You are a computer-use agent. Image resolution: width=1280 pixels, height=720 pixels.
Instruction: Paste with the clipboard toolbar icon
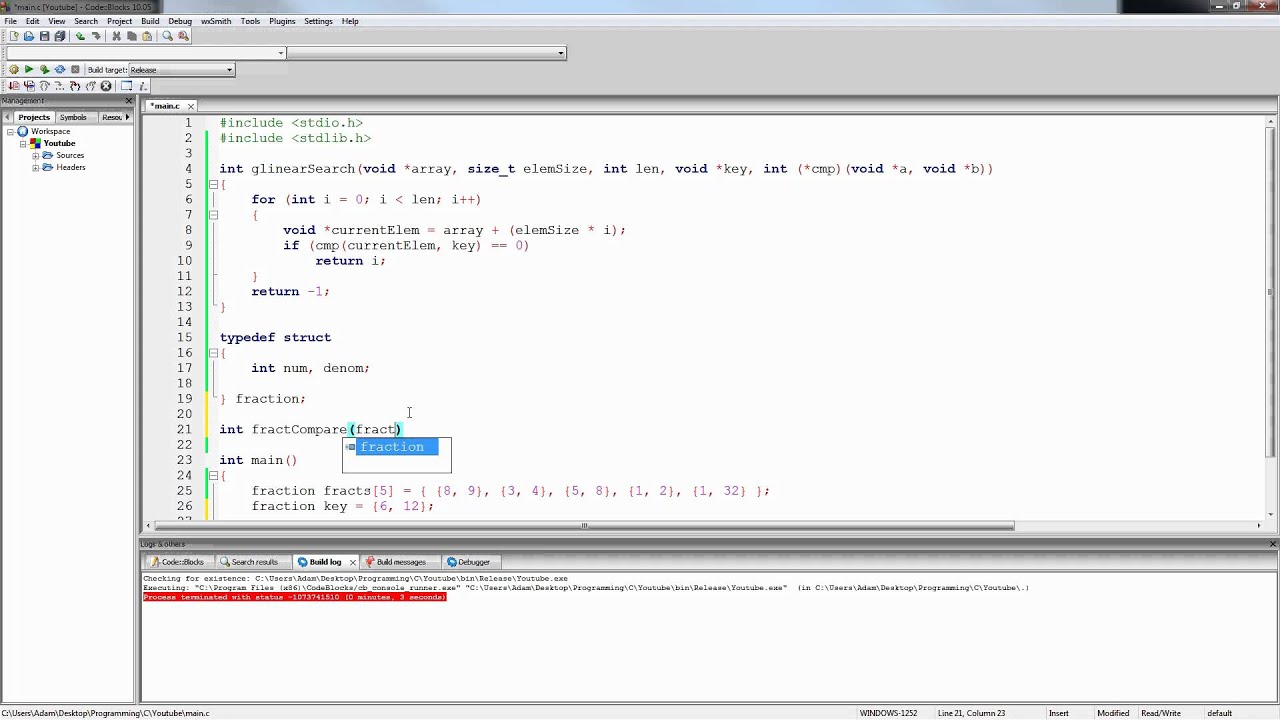coord(147,36)
